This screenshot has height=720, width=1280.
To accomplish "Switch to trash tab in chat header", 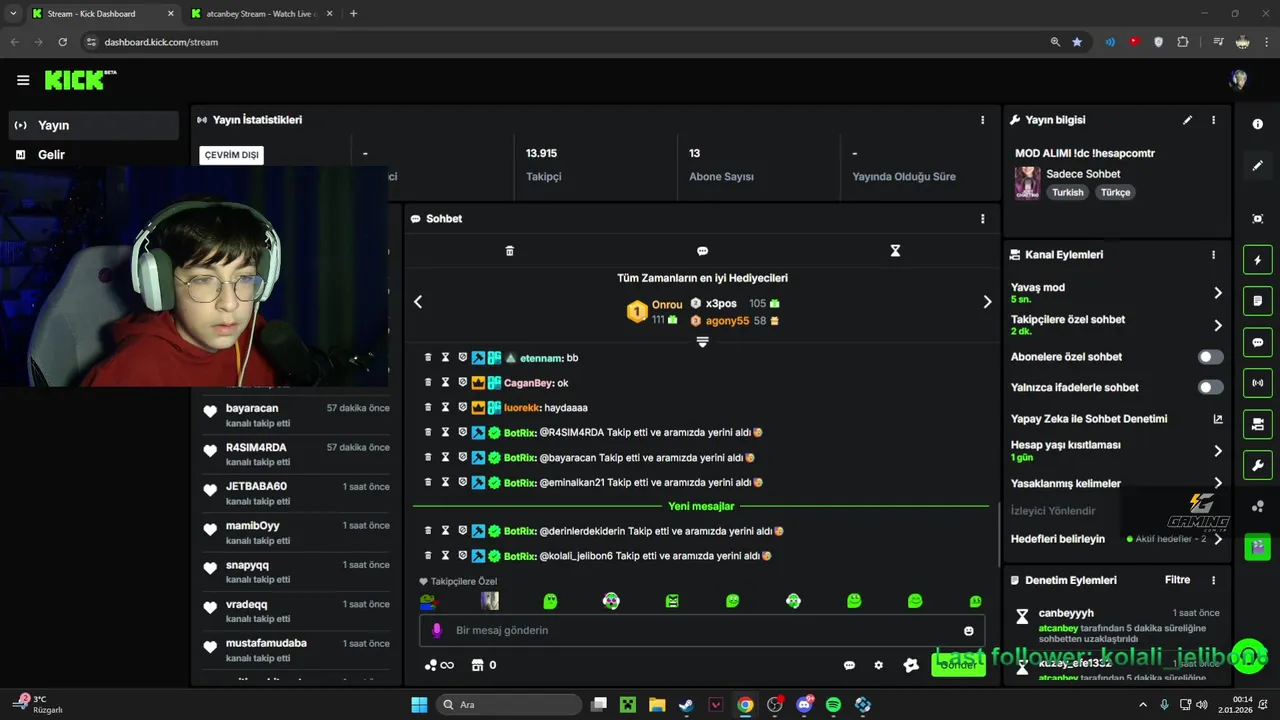I will click(509, 251).
